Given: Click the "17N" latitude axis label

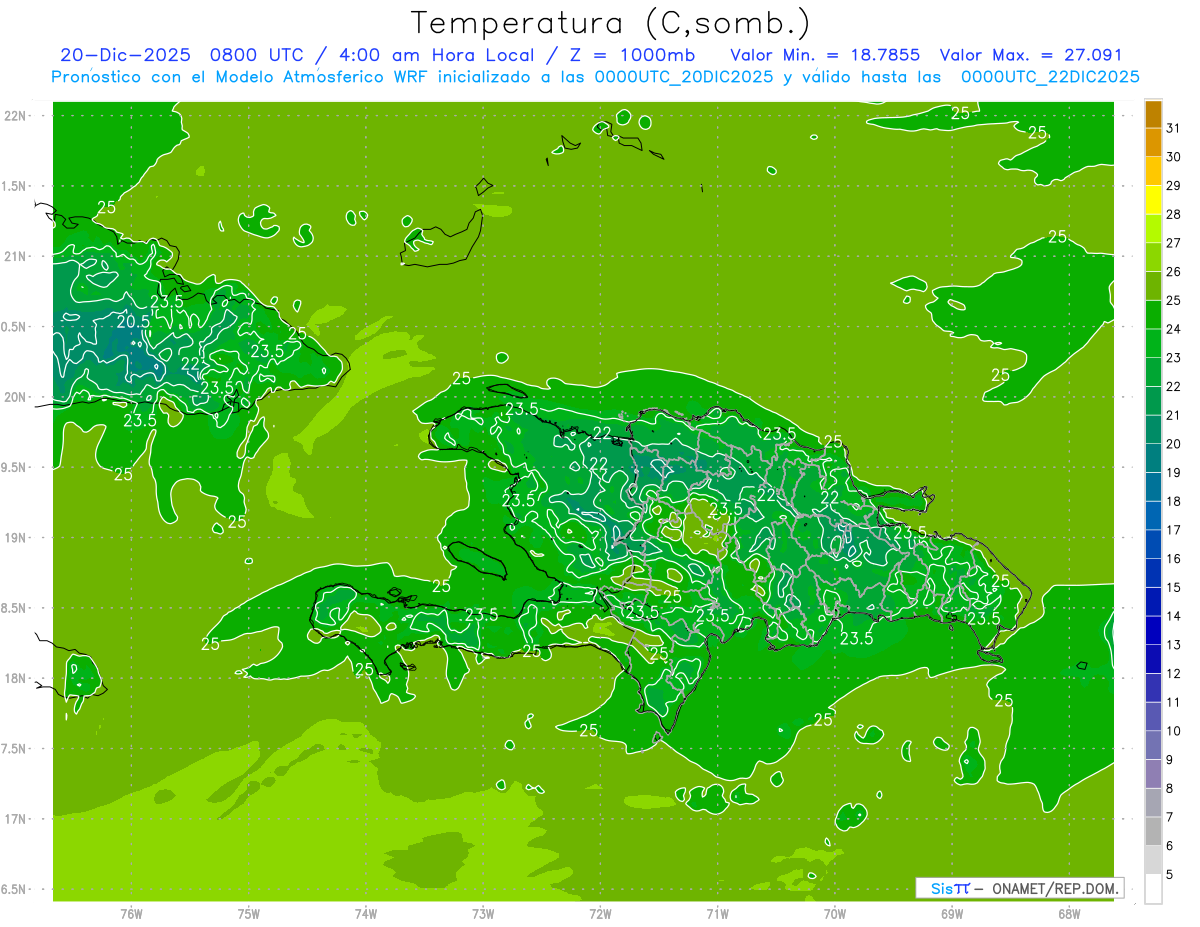Looking at the screenshot, I should pyautogui.click(x=15, y=819).
